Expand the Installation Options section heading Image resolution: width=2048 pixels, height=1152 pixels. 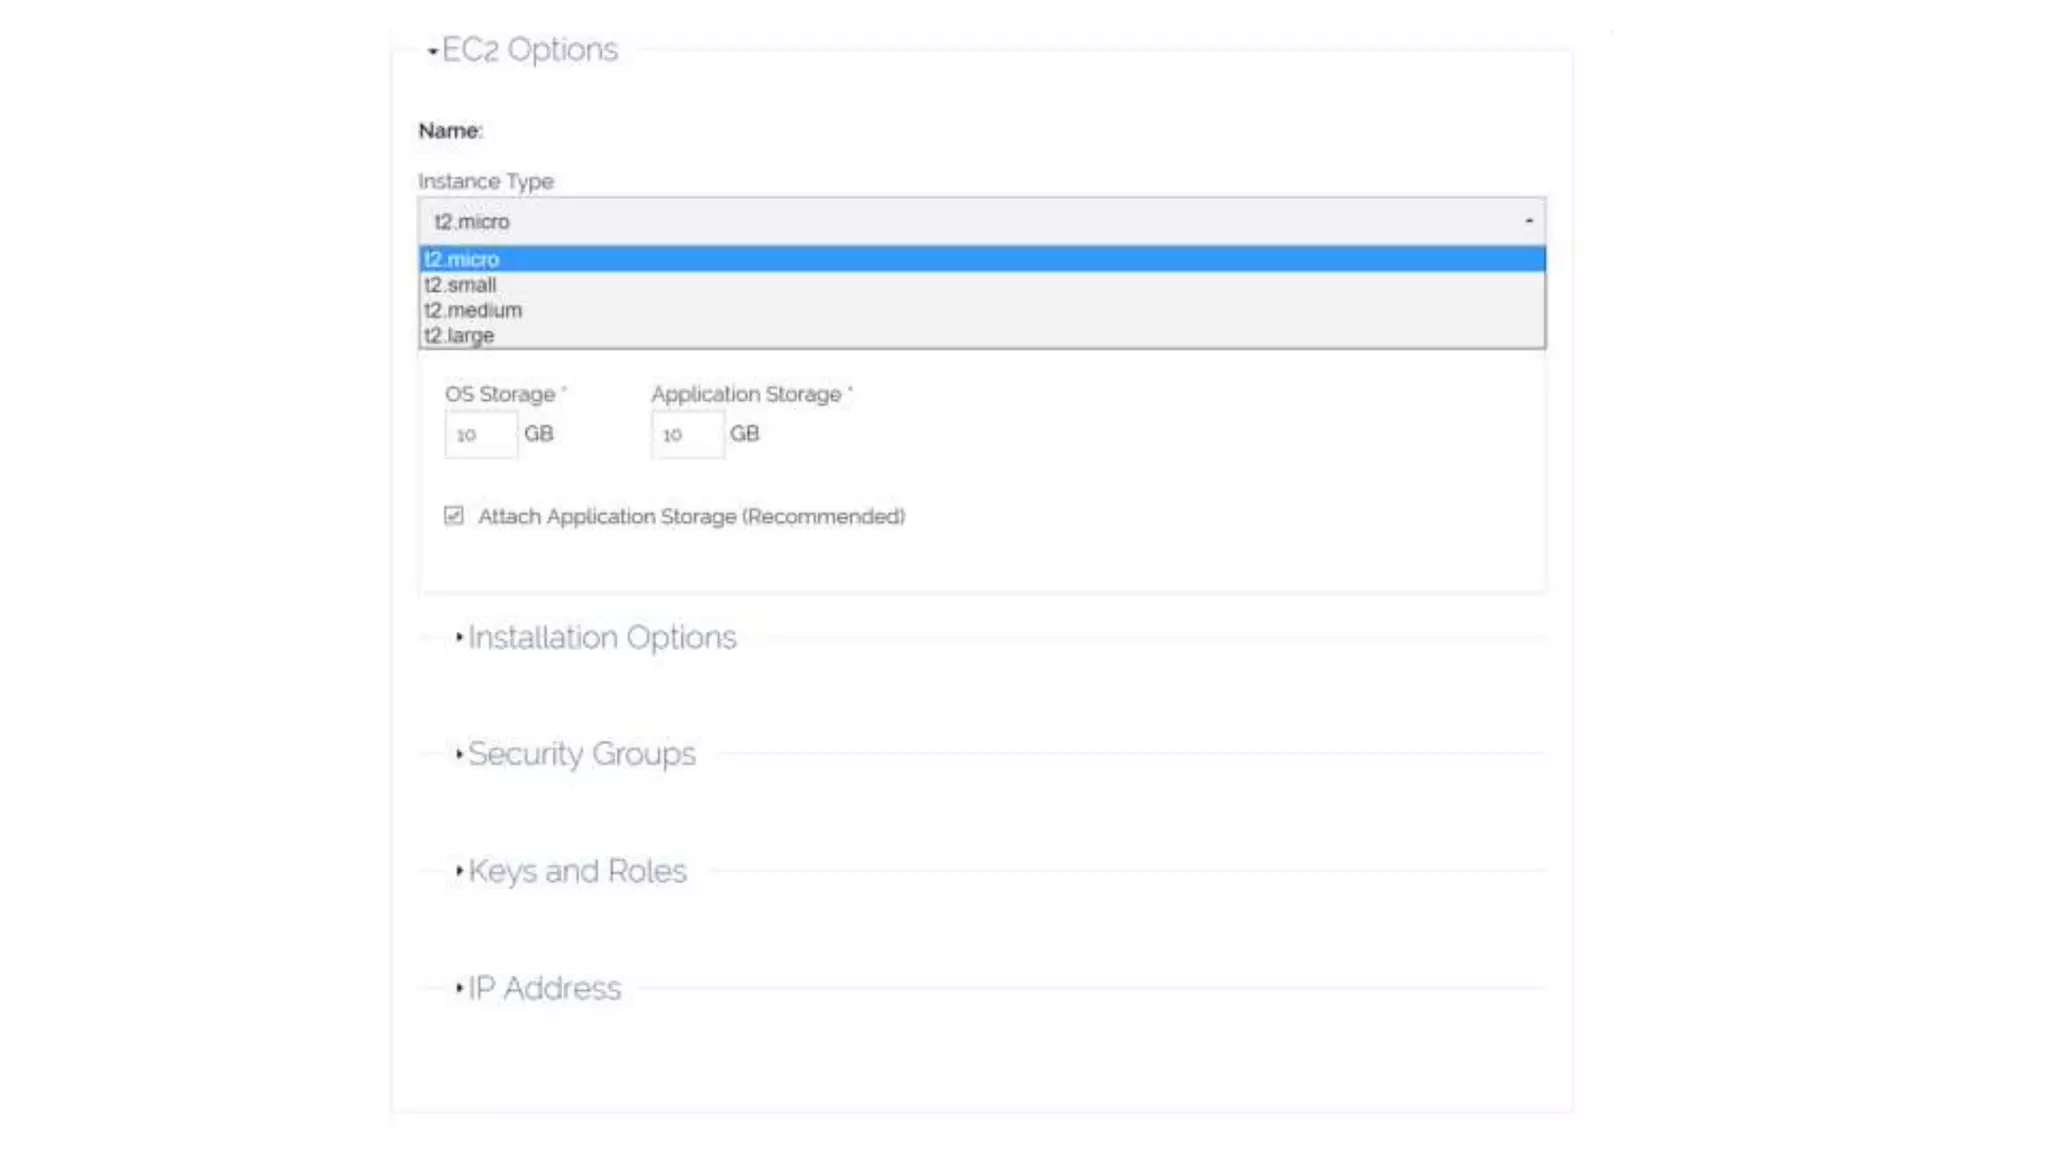602,638
